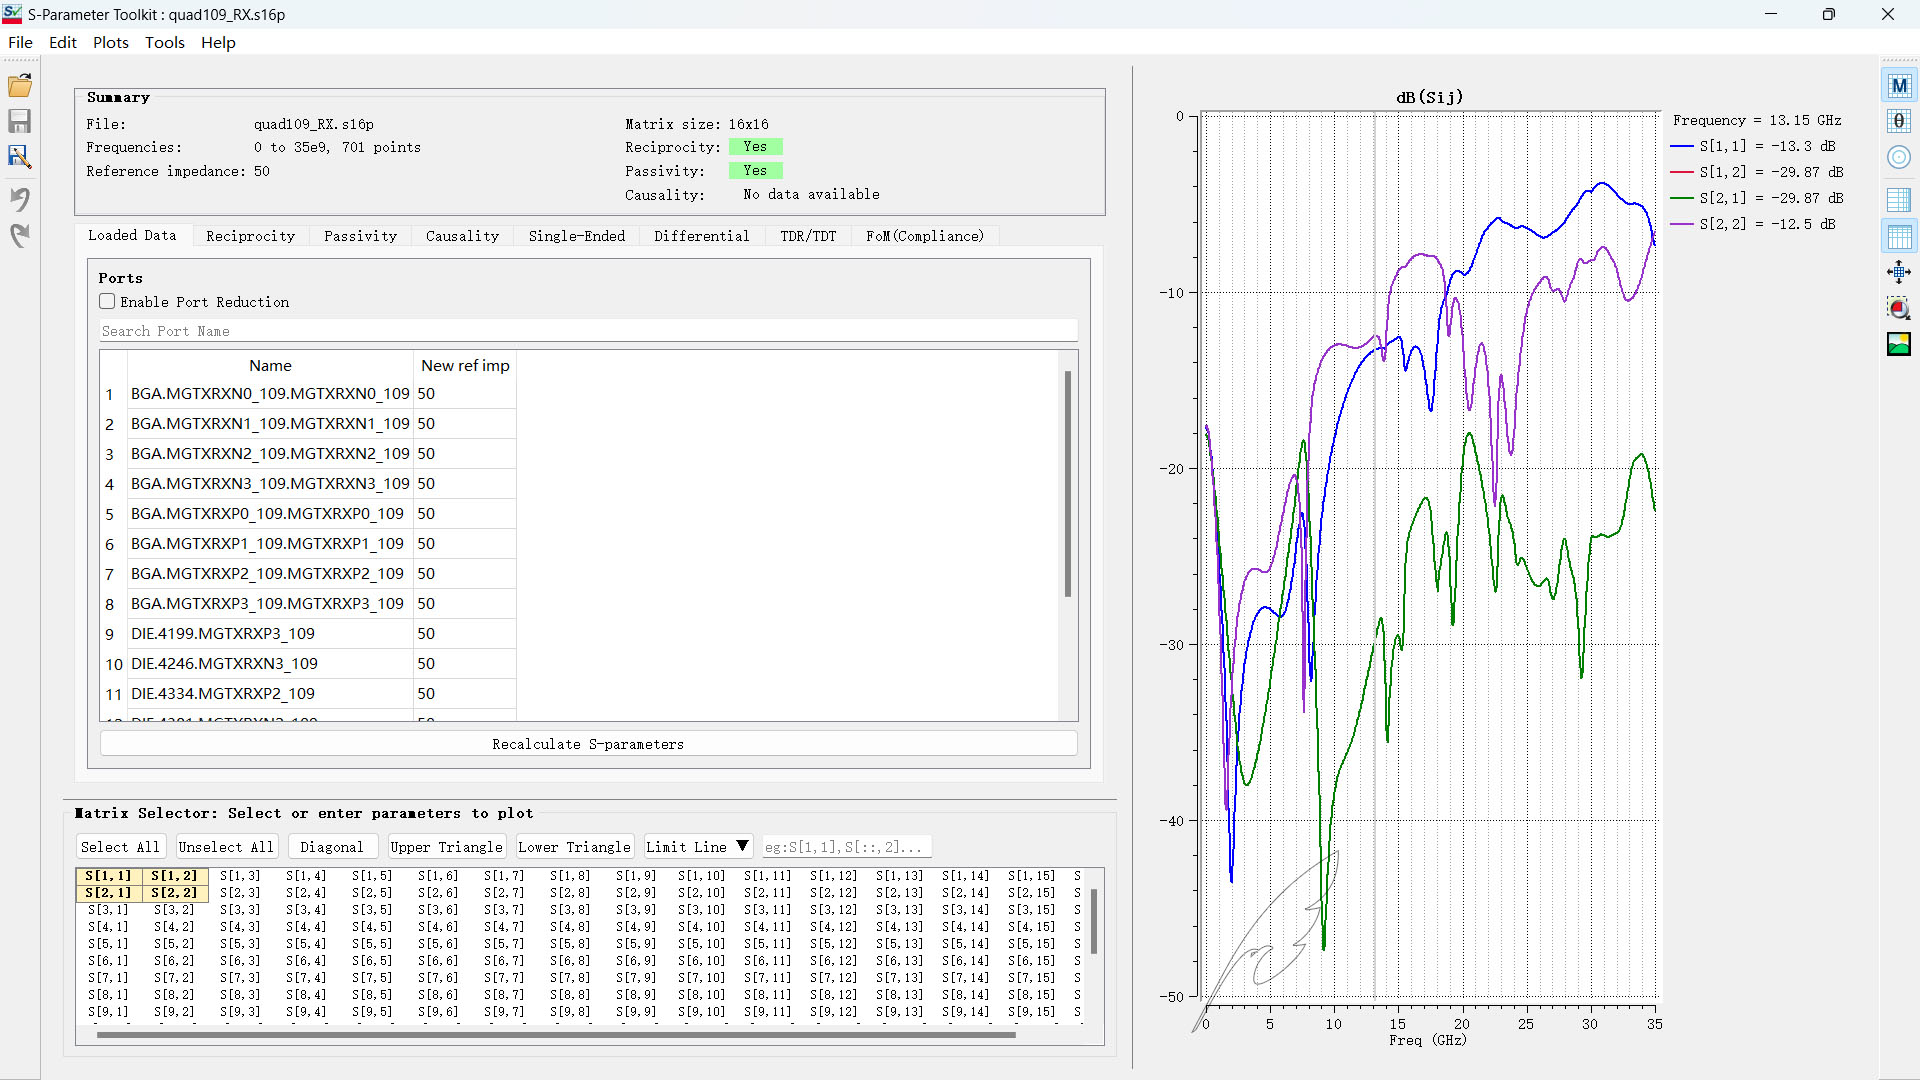
Task: Click Recalculate S-parameters button
Action: point(588,744)
